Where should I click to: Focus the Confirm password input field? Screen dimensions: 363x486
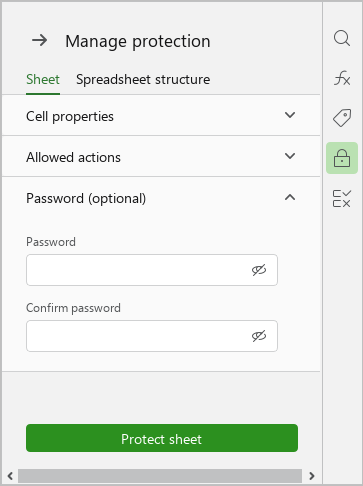click(152, 336)
